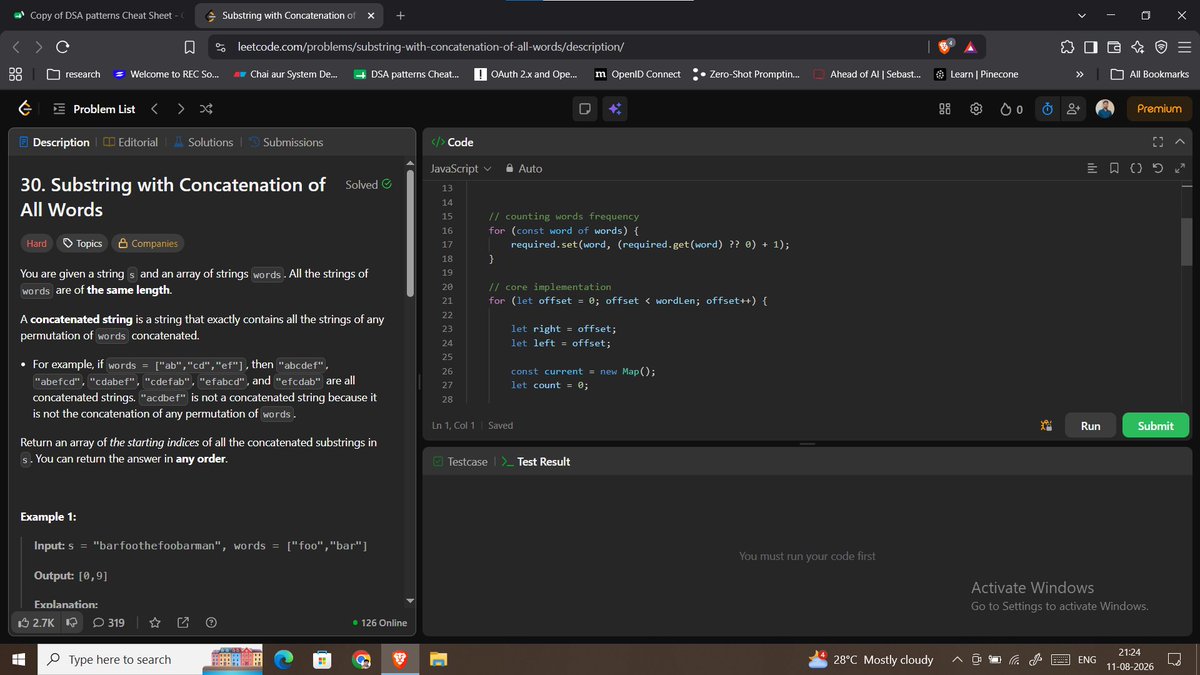Switch to the Testcase tab
This screenshot has width=1200, height=675.
[460, 461]
